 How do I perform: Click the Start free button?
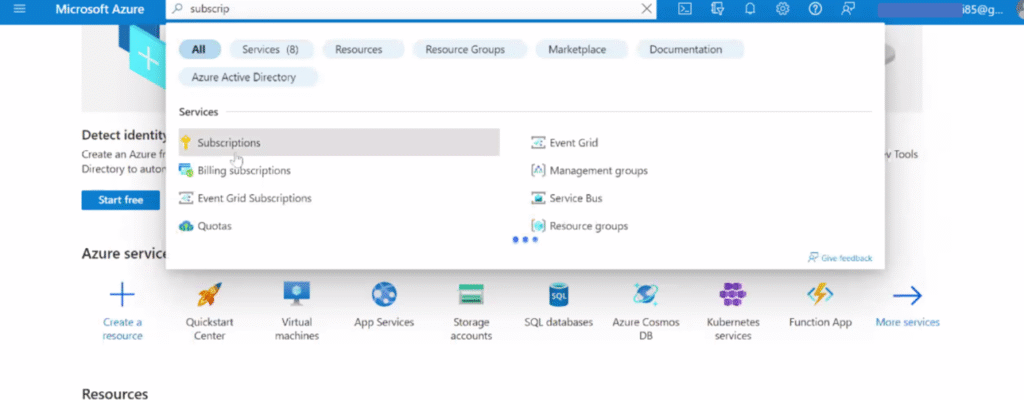pos(121,200)
